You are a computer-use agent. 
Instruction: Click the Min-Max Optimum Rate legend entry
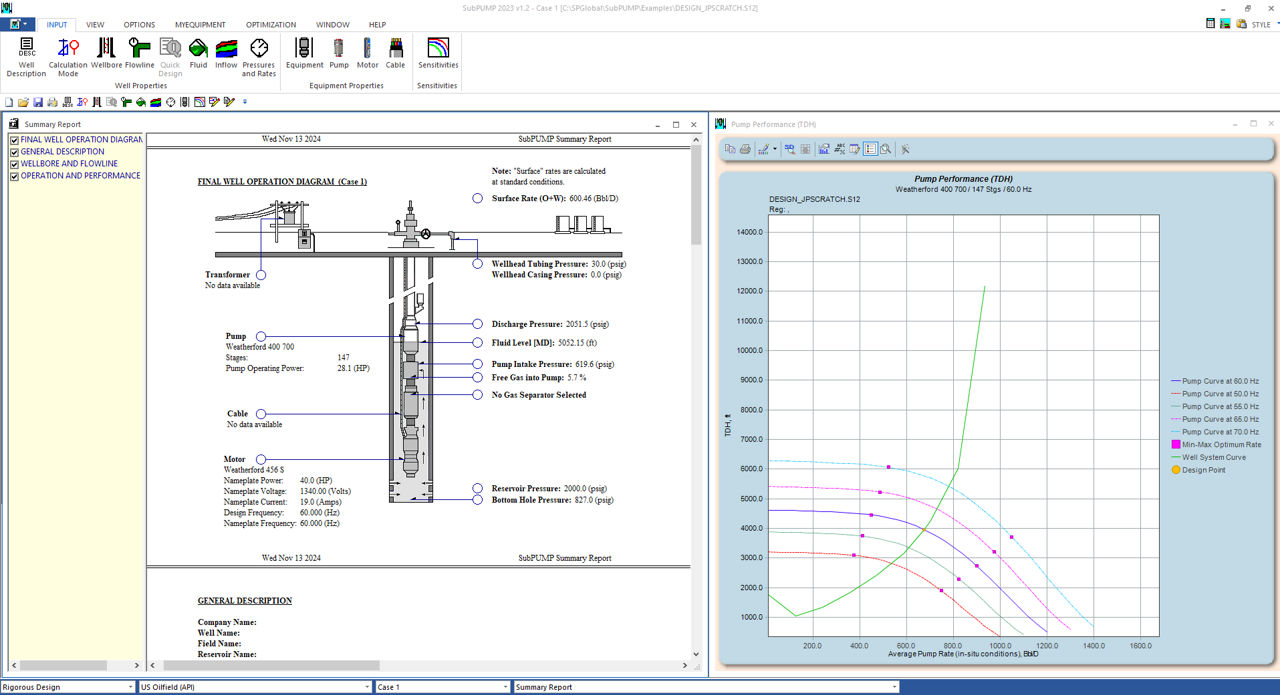(x=1216, y=444)
